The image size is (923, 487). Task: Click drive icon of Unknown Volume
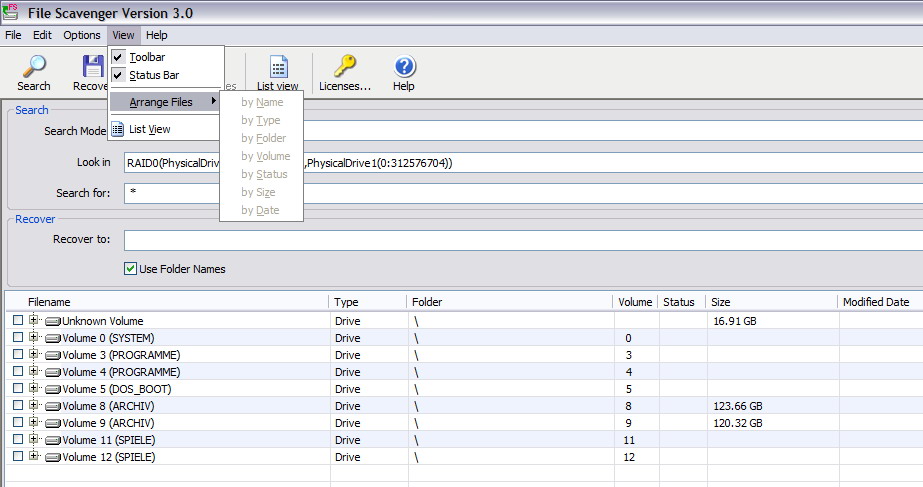click(53, 322)
